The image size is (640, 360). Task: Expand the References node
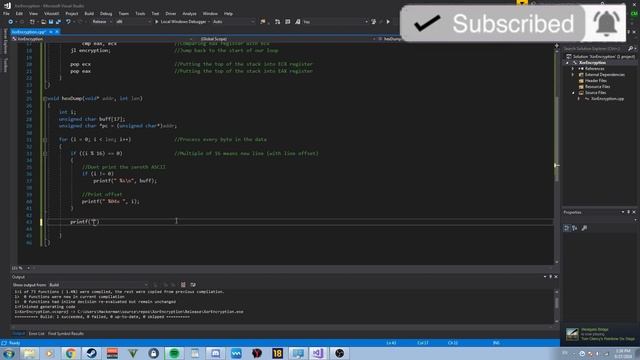(573, 69)
